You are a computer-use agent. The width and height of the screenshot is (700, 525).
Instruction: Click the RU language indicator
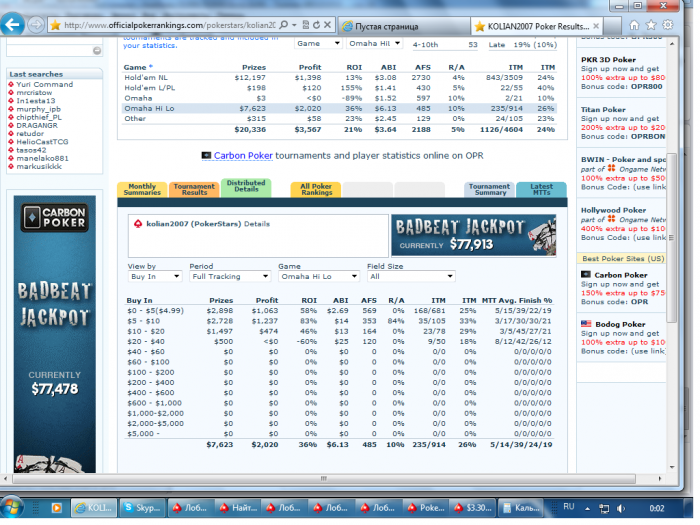pyautogui.click(x=568, y=507)
